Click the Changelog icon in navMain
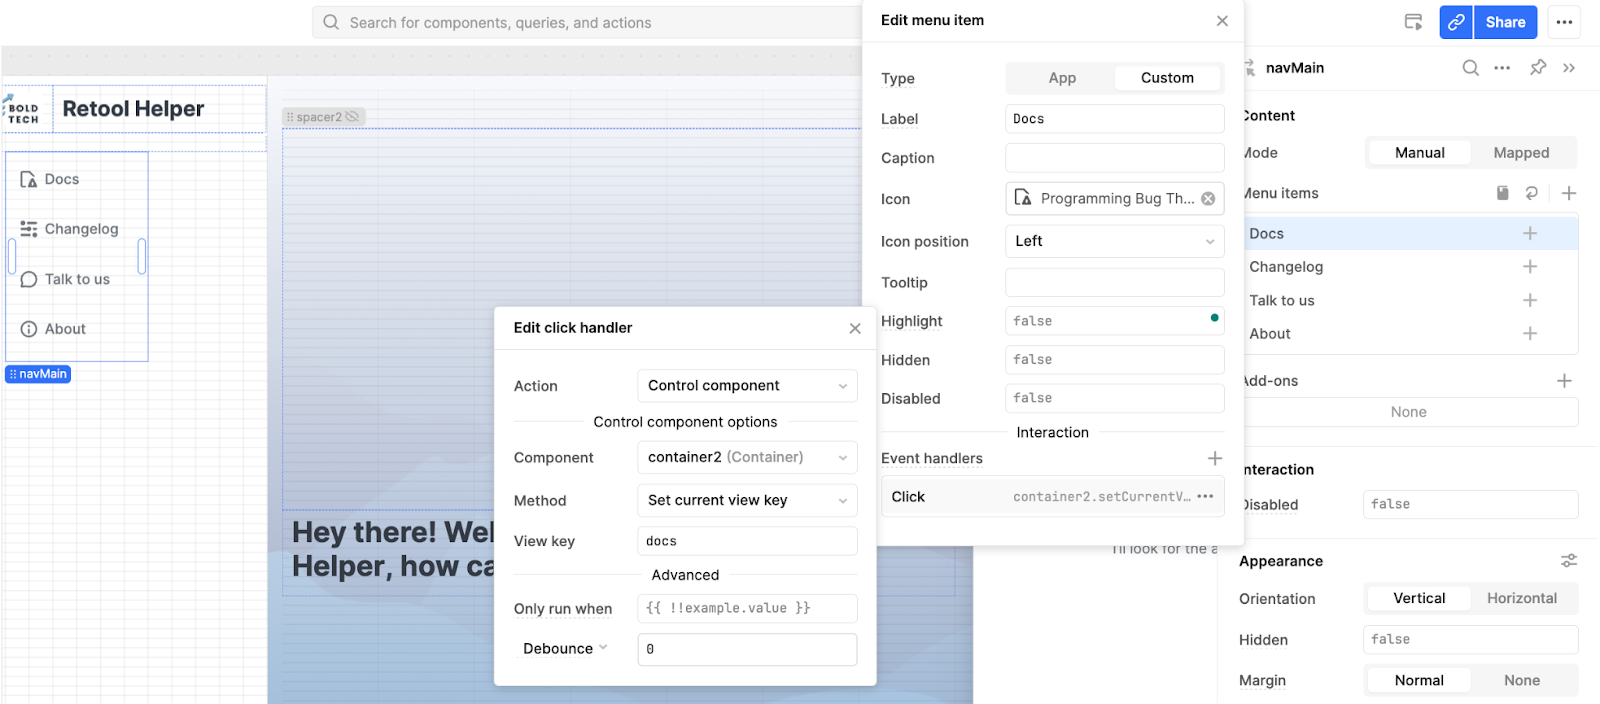The height and width of the screenshot is (704, 1600). 29,229
